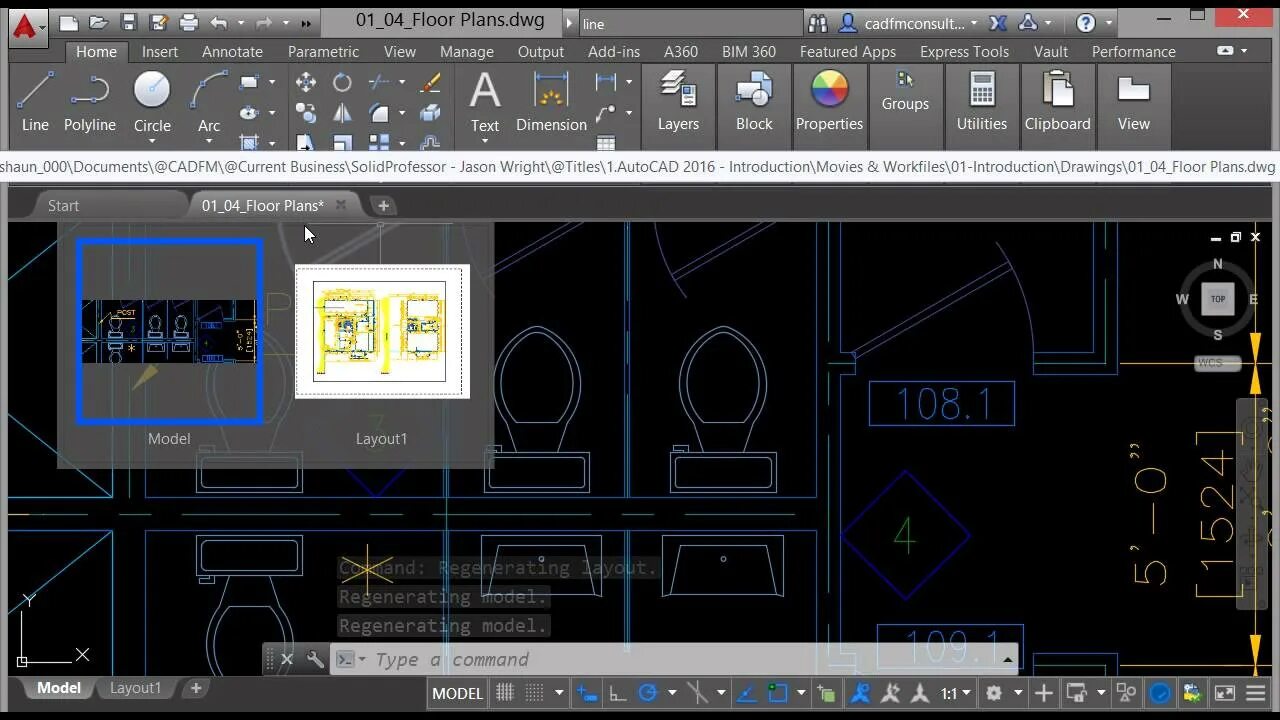Click the Undo arrow
The width and height of the screenshot is (1280, 720).
219,22
